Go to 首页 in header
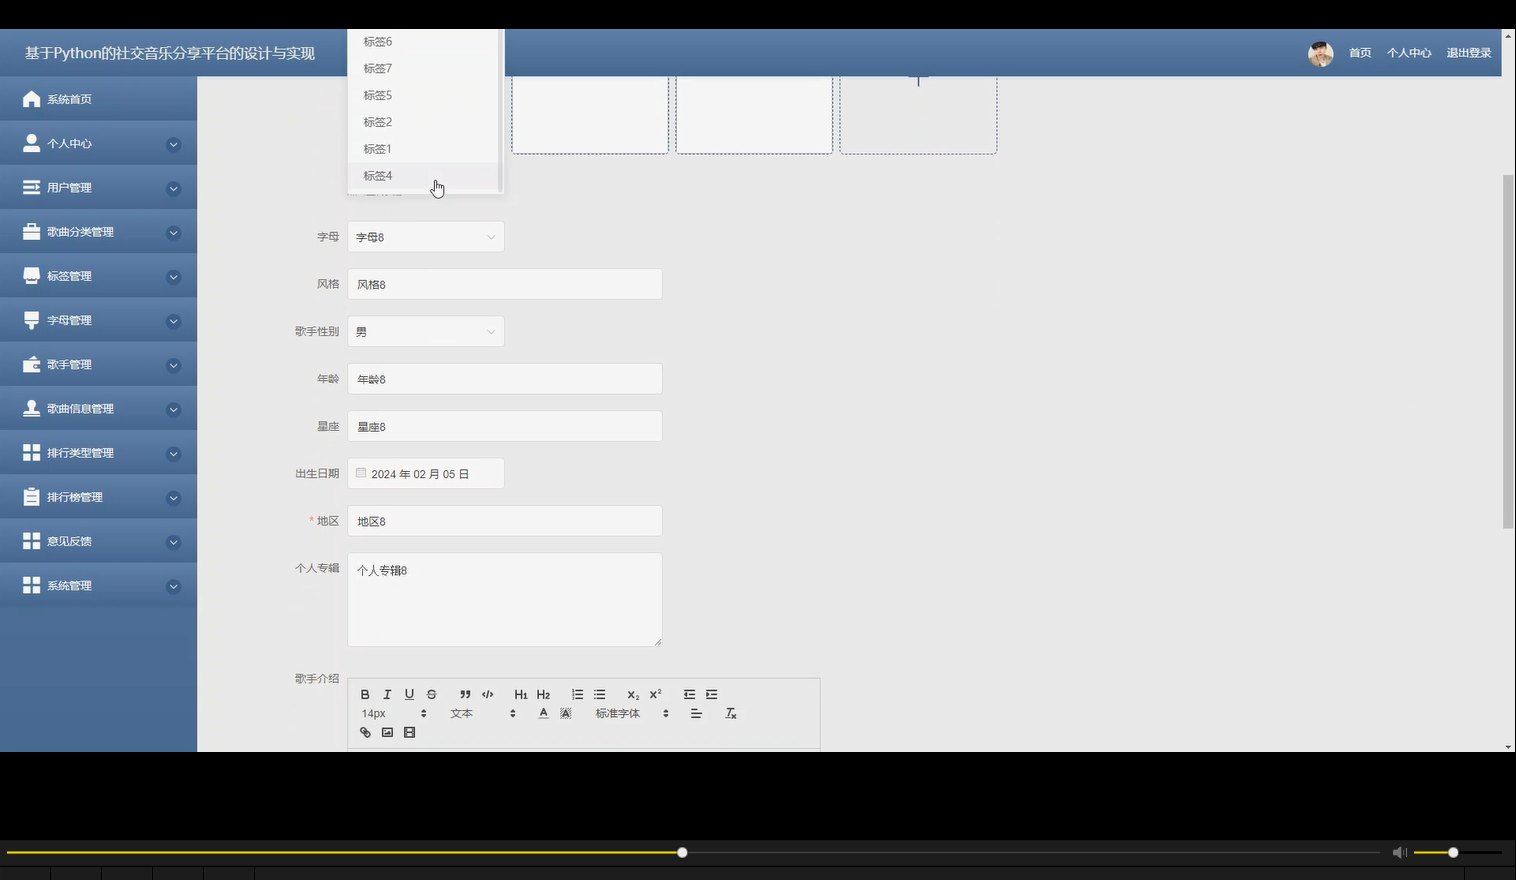 1360,53
